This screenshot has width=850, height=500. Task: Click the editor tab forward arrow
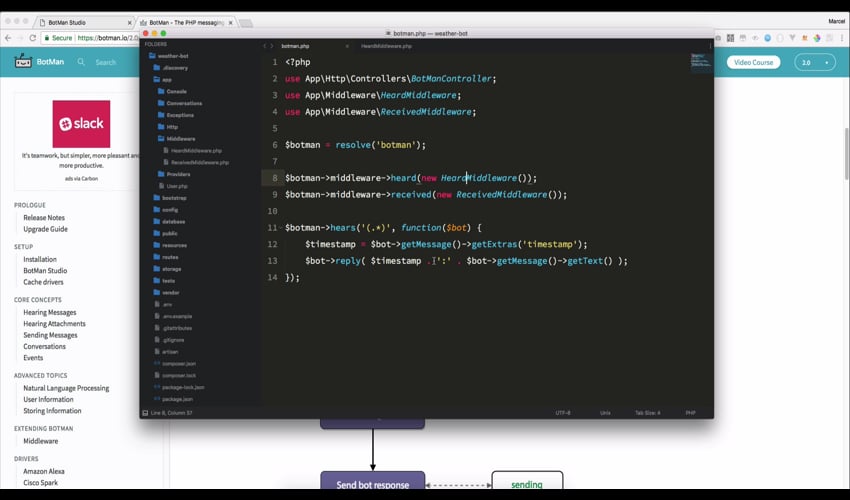tap(272, 46)
